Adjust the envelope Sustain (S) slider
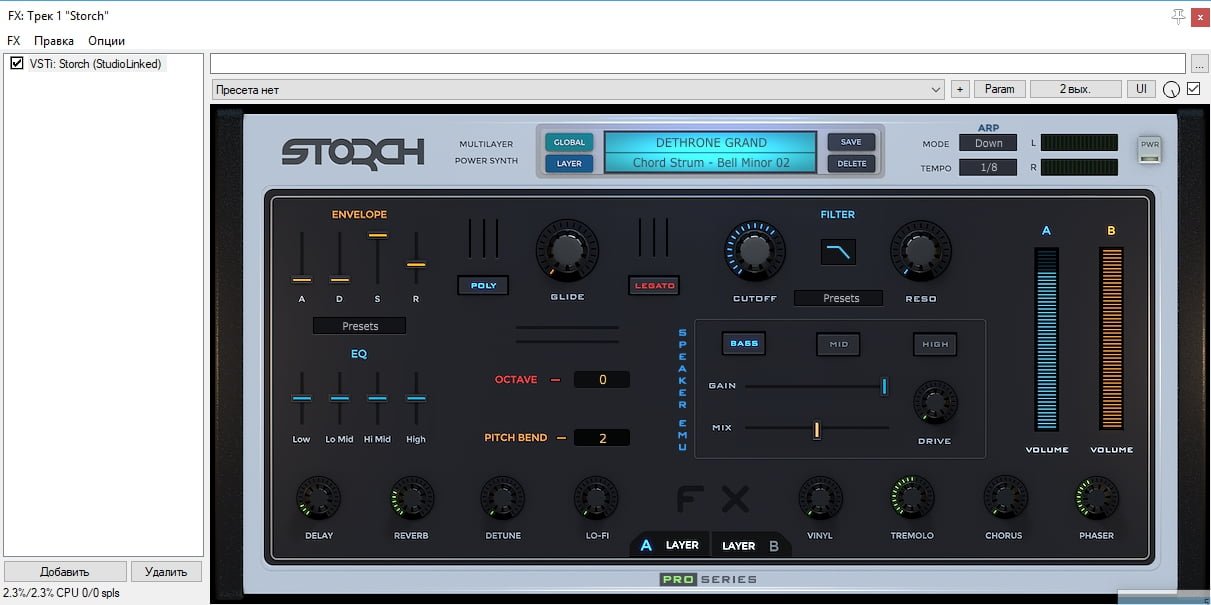1211x605 pixels. [377, 235]
